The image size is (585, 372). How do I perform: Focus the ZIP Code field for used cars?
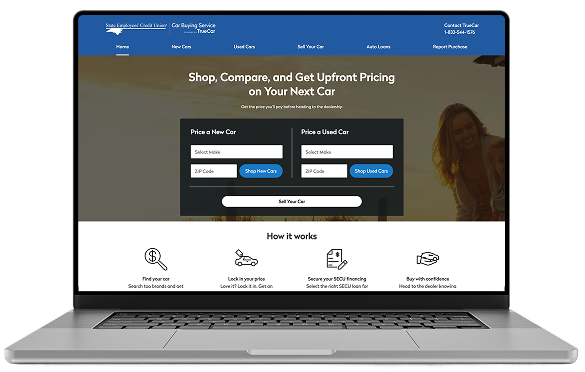pos(324,171)
